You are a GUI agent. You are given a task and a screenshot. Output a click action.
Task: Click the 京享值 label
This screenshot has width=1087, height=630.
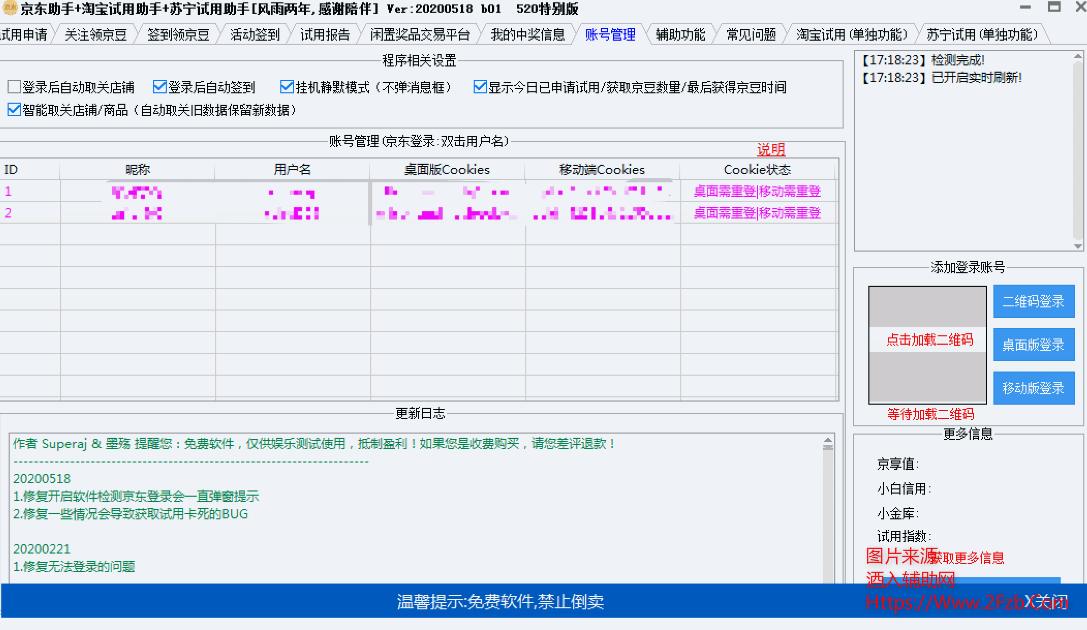point(898,464)
